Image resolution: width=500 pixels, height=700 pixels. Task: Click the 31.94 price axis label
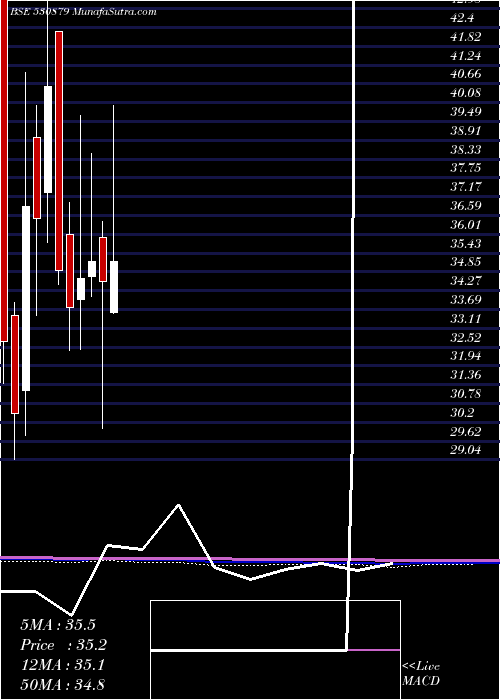pos(466,356)
